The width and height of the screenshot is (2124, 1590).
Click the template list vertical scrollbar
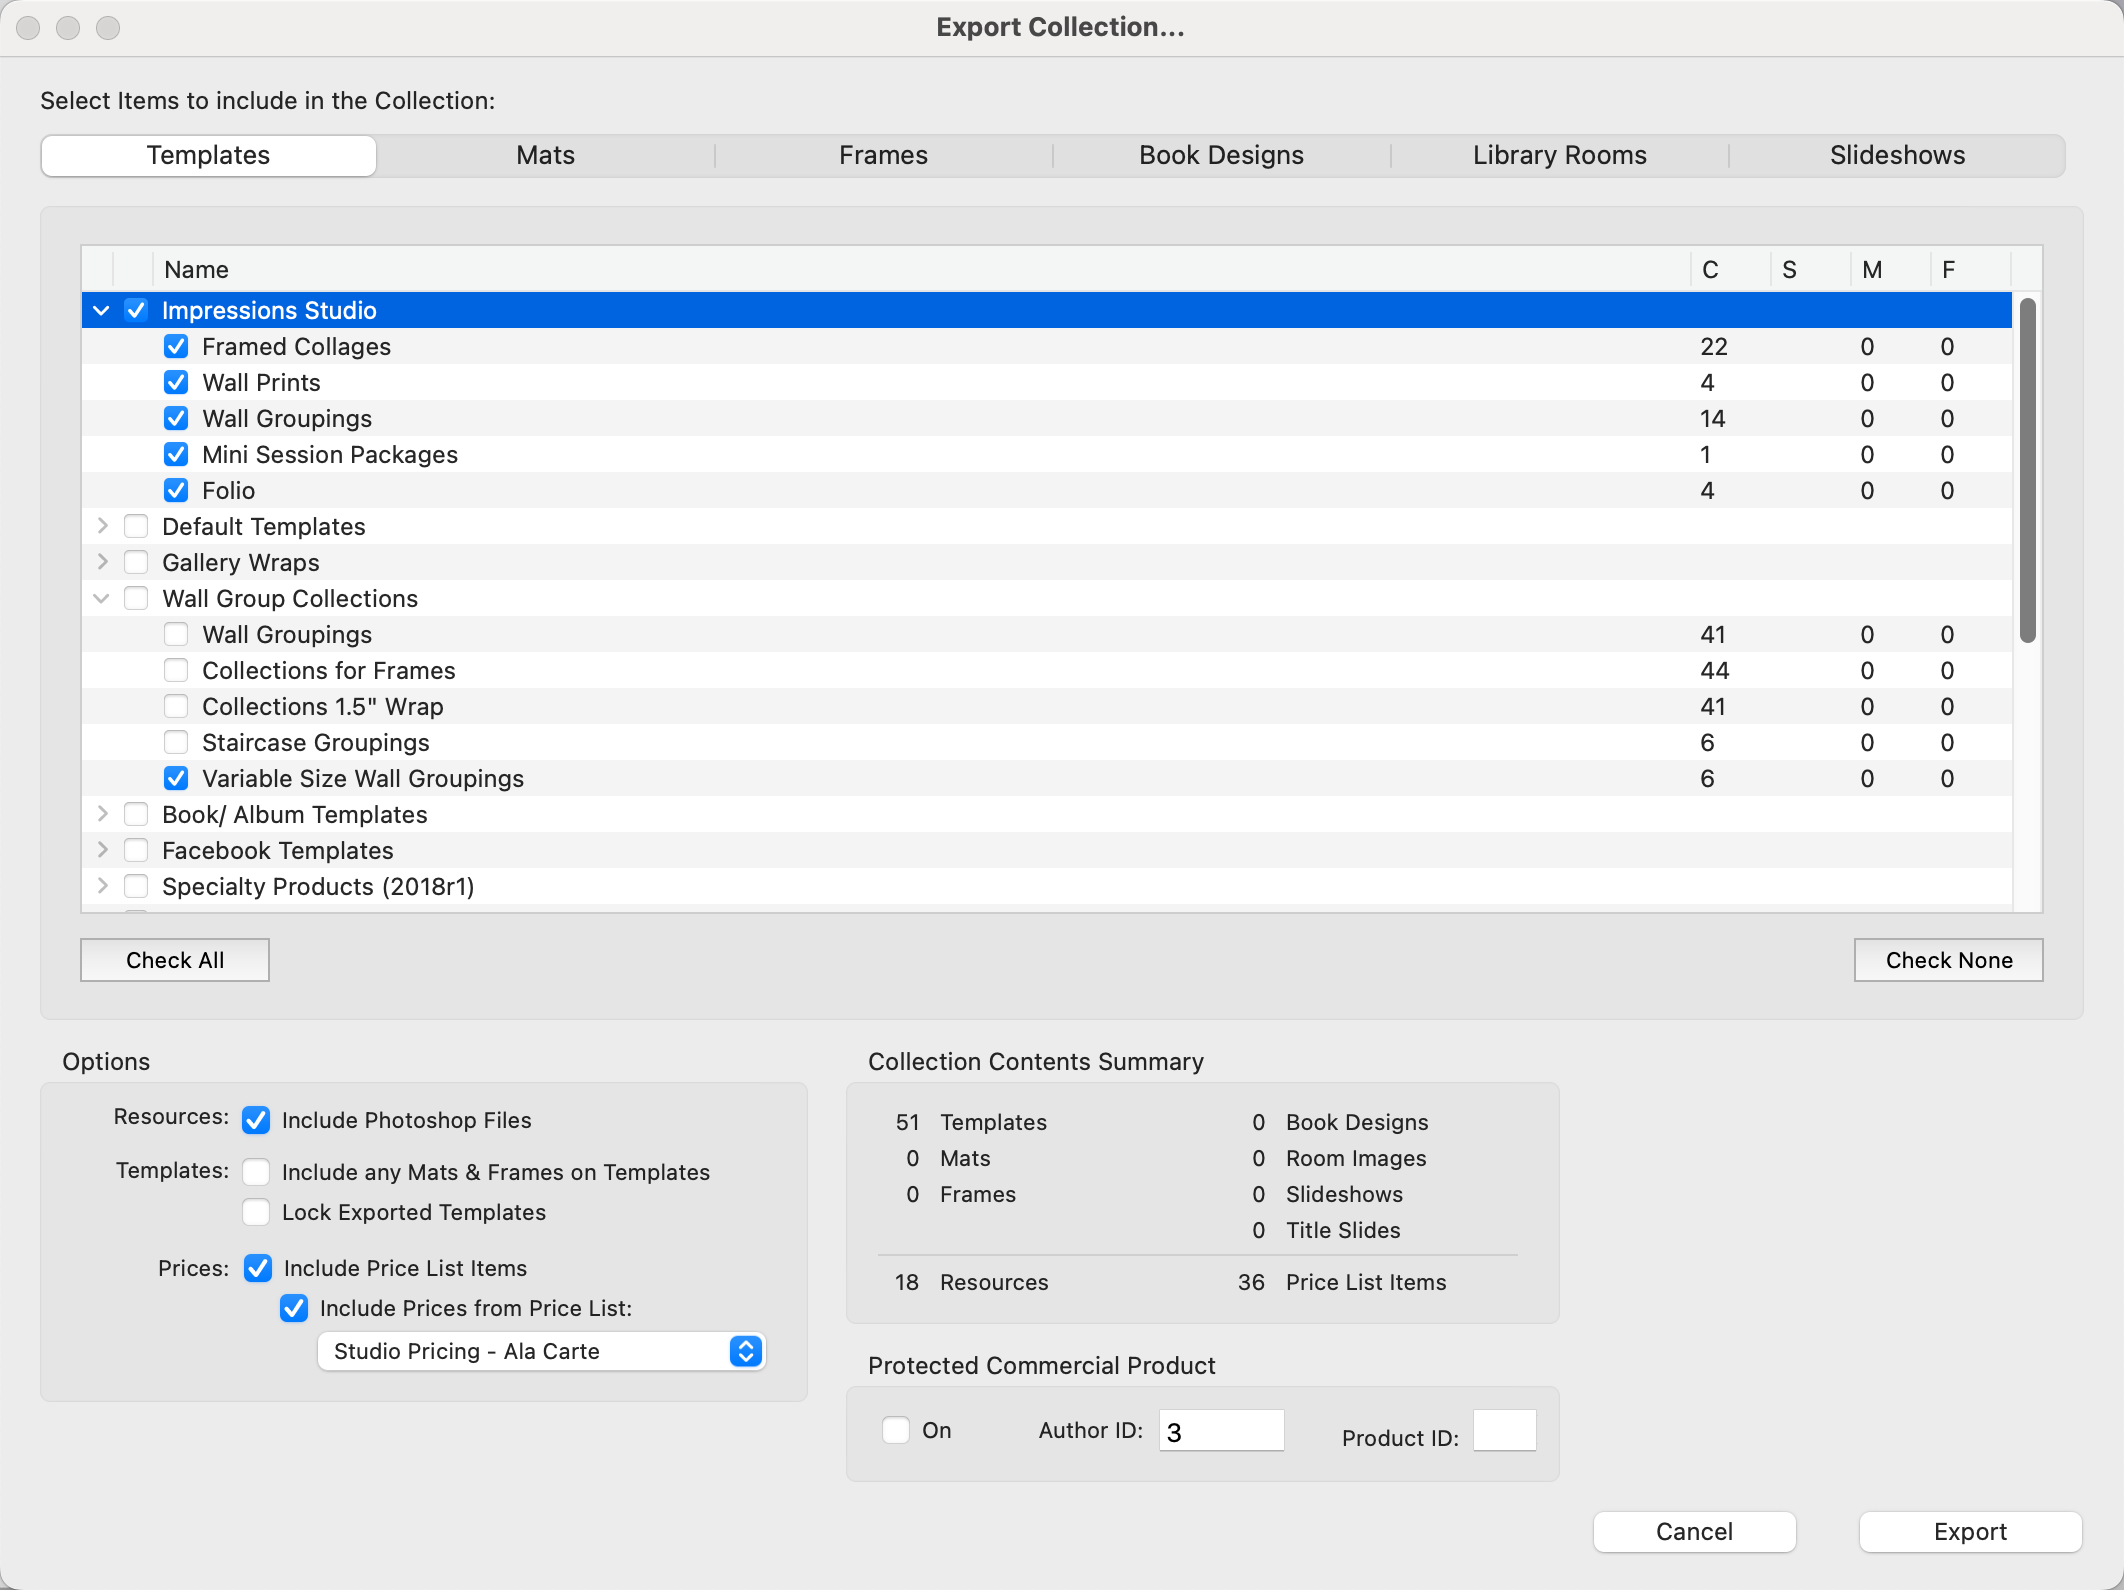click(x=2027, y=470)
